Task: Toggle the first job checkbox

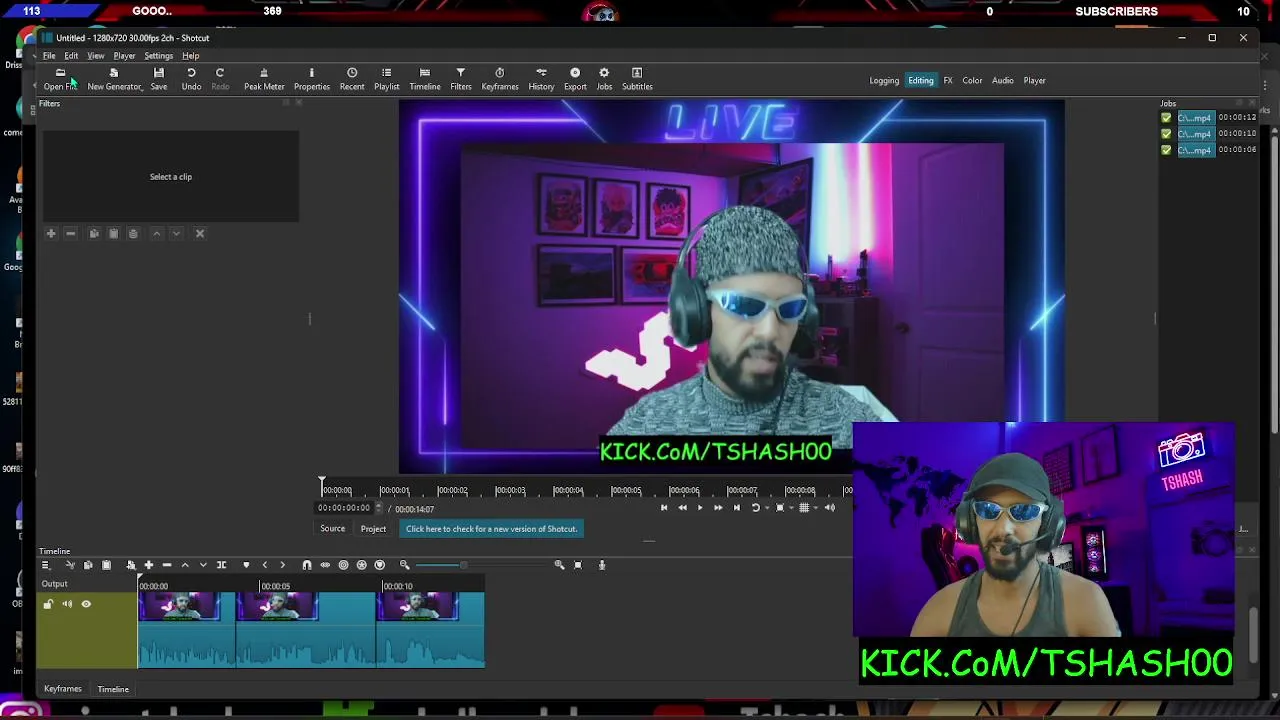Action: click(1166, 118)
